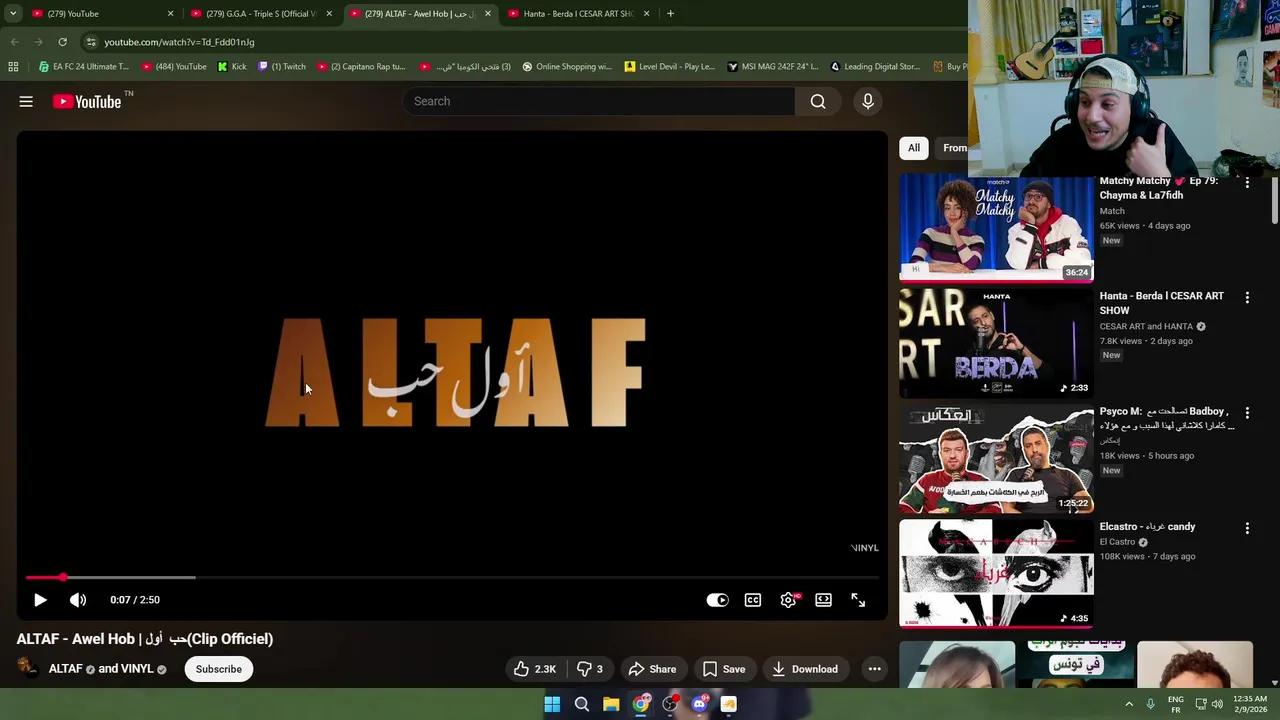Close the G.G.A - Triple S tab
The image size is (1280, 720).
tap(329, 14)
